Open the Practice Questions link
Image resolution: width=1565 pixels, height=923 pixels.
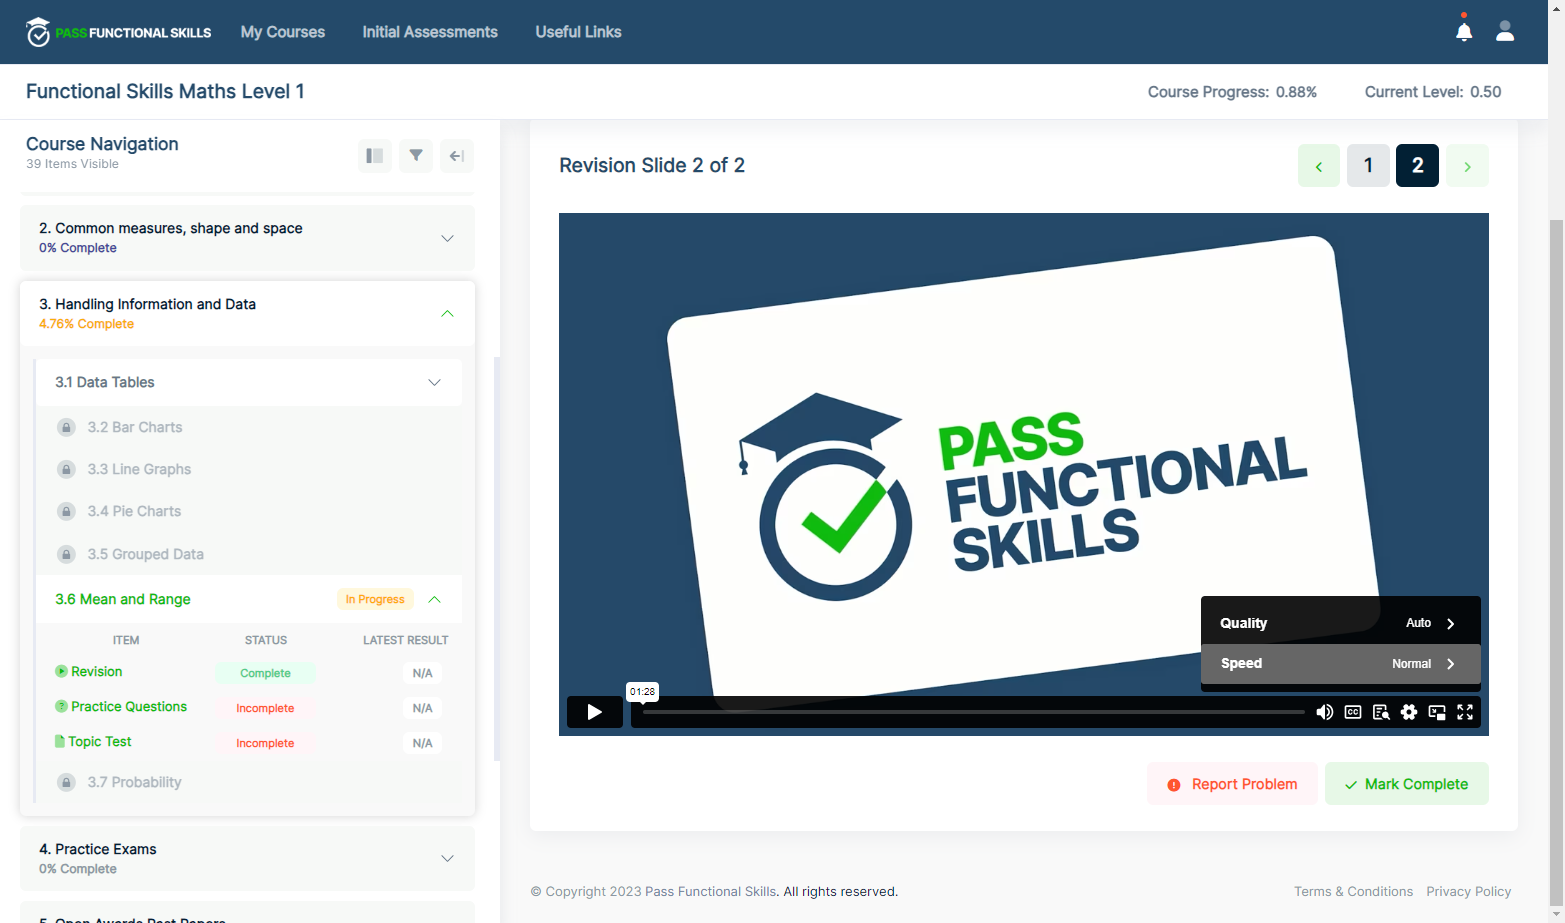point(129,706)
